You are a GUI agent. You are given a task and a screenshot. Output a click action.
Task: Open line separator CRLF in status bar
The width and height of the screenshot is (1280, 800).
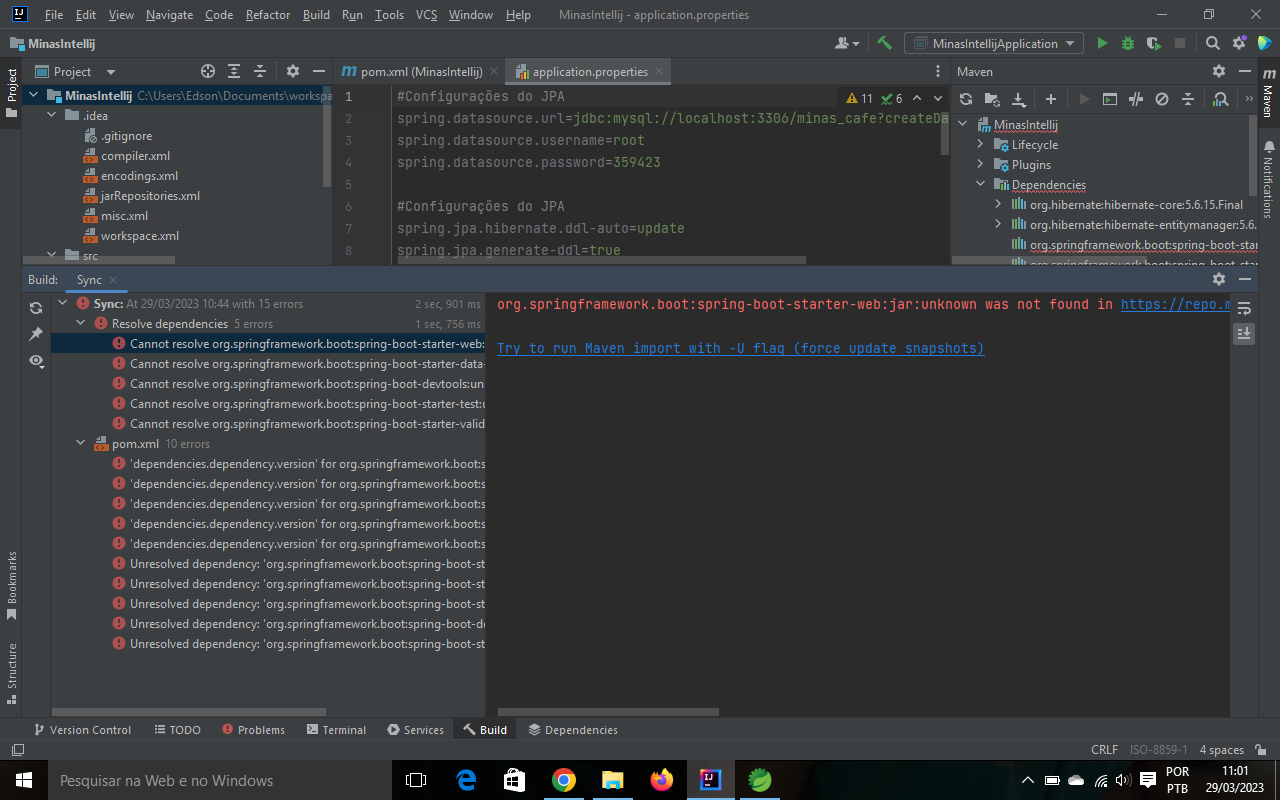point(1104,750)
